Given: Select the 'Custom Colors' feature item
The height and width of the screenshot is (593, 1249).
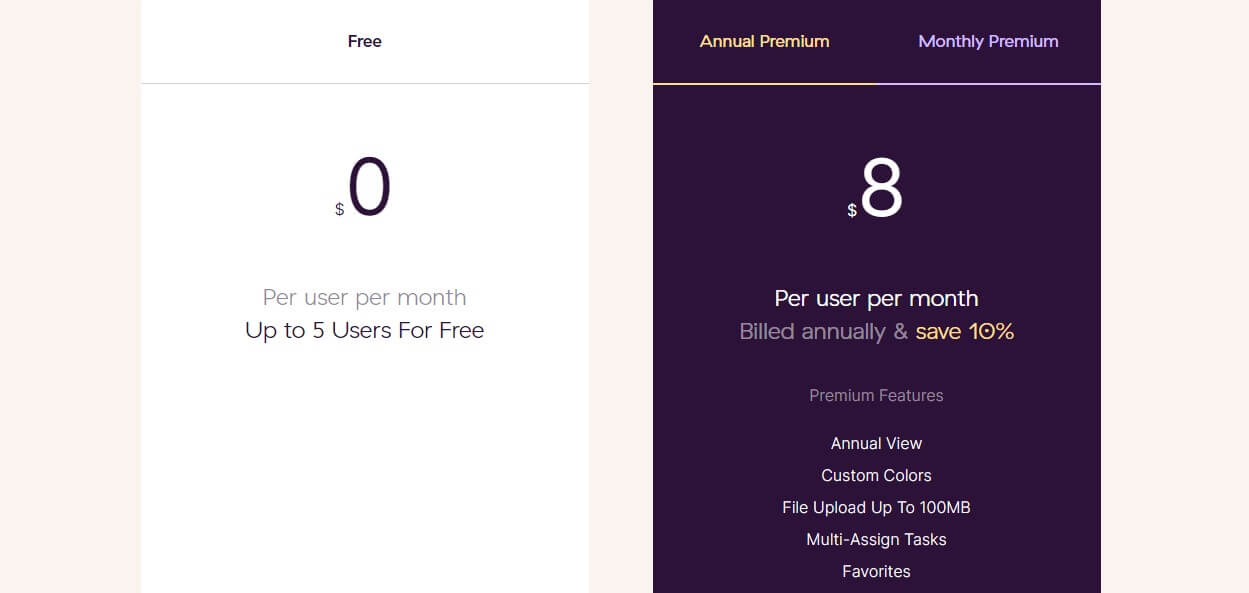Looking at the screenshot, I should coord(877,475).
